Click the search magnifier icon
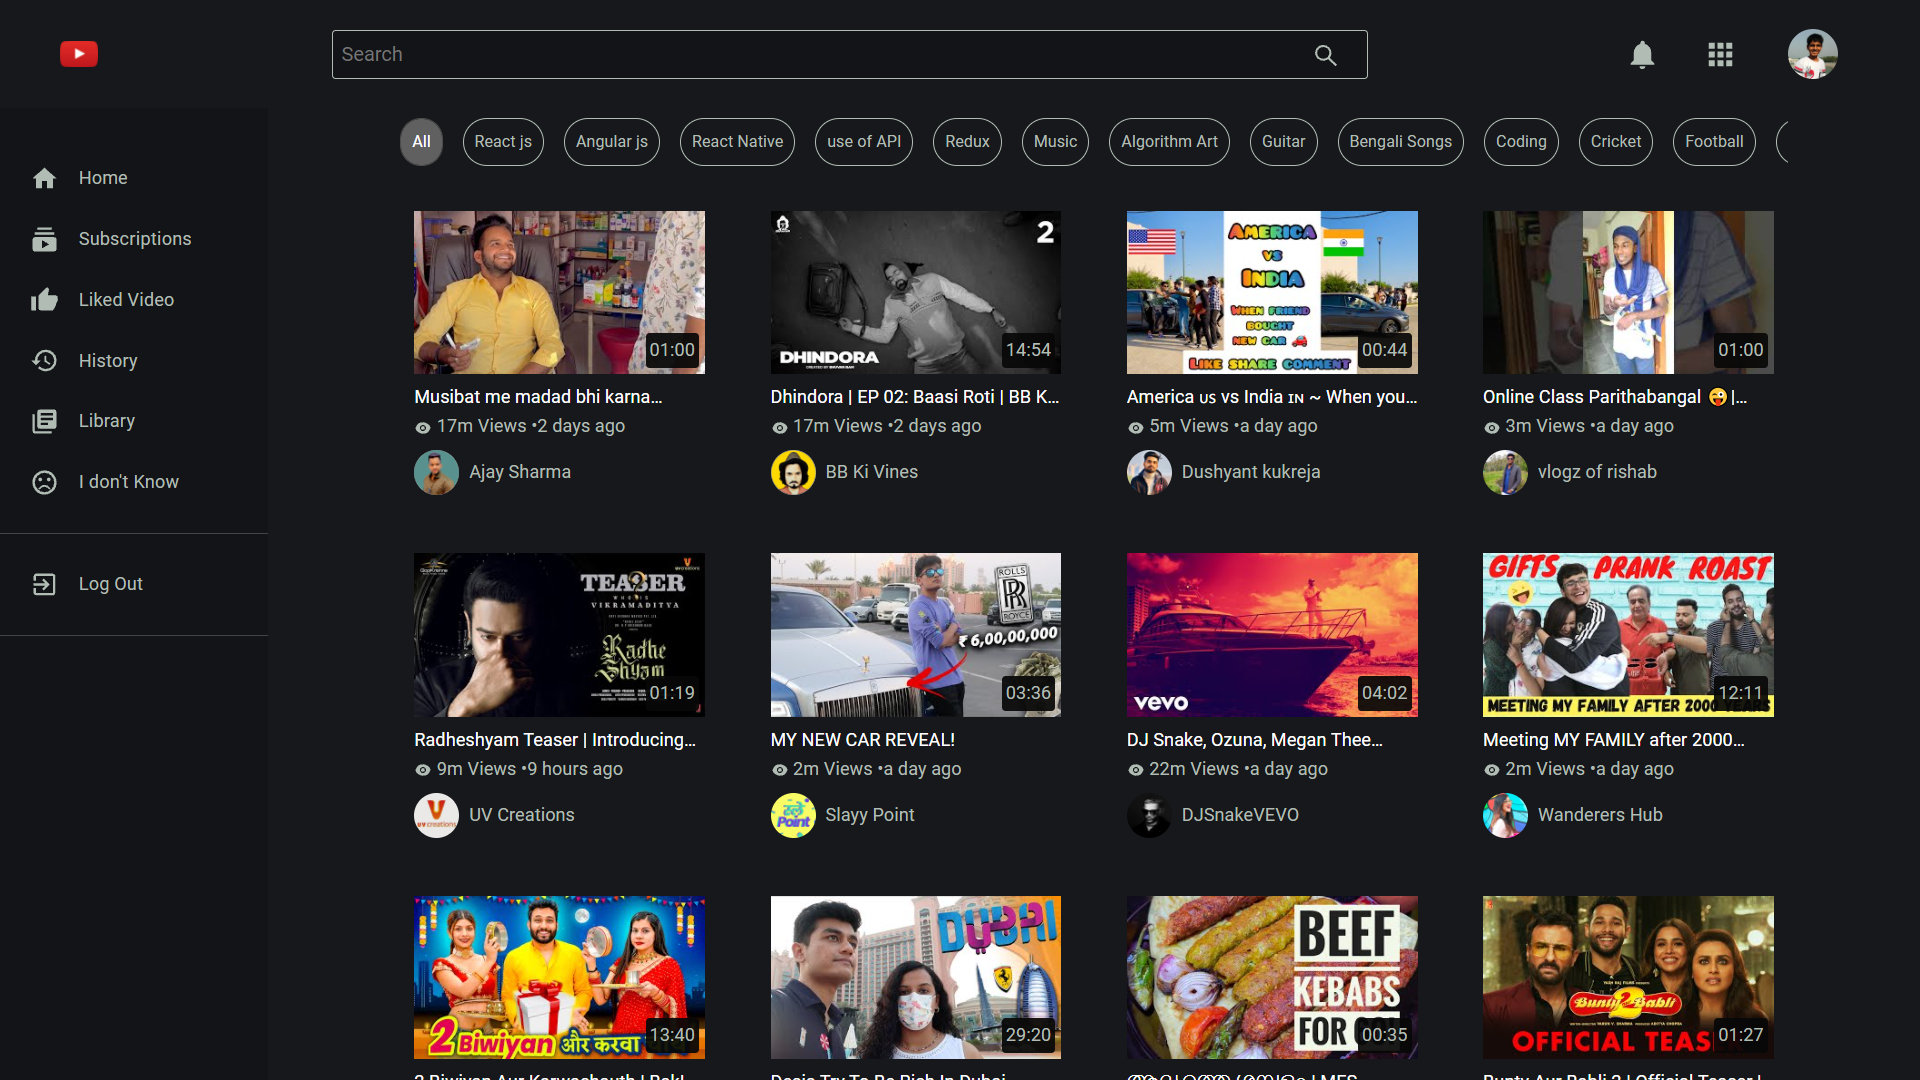Image resolution: width=1920 pixels, height=1080 pixels. coord(1326,55)
